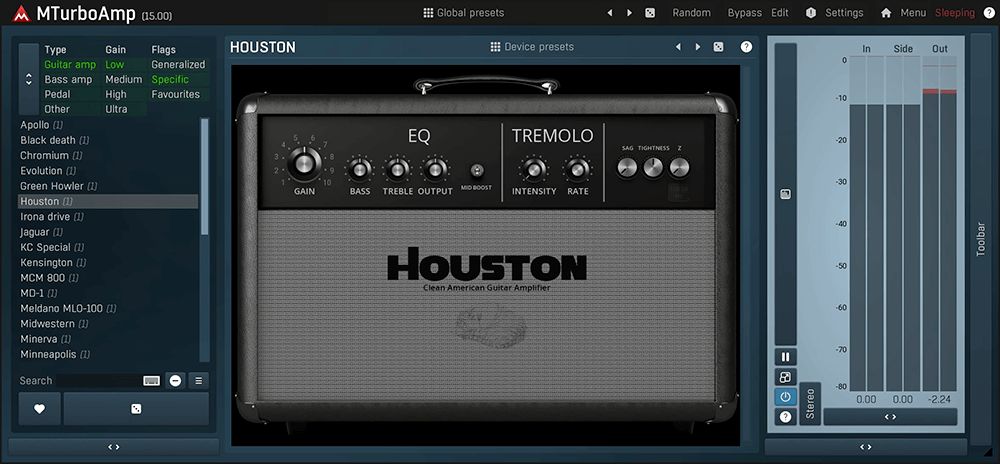Viewport: 1000px width, 464px height.
Task: Collapse the left panel with bottom arrows
Action: (114, 447)
